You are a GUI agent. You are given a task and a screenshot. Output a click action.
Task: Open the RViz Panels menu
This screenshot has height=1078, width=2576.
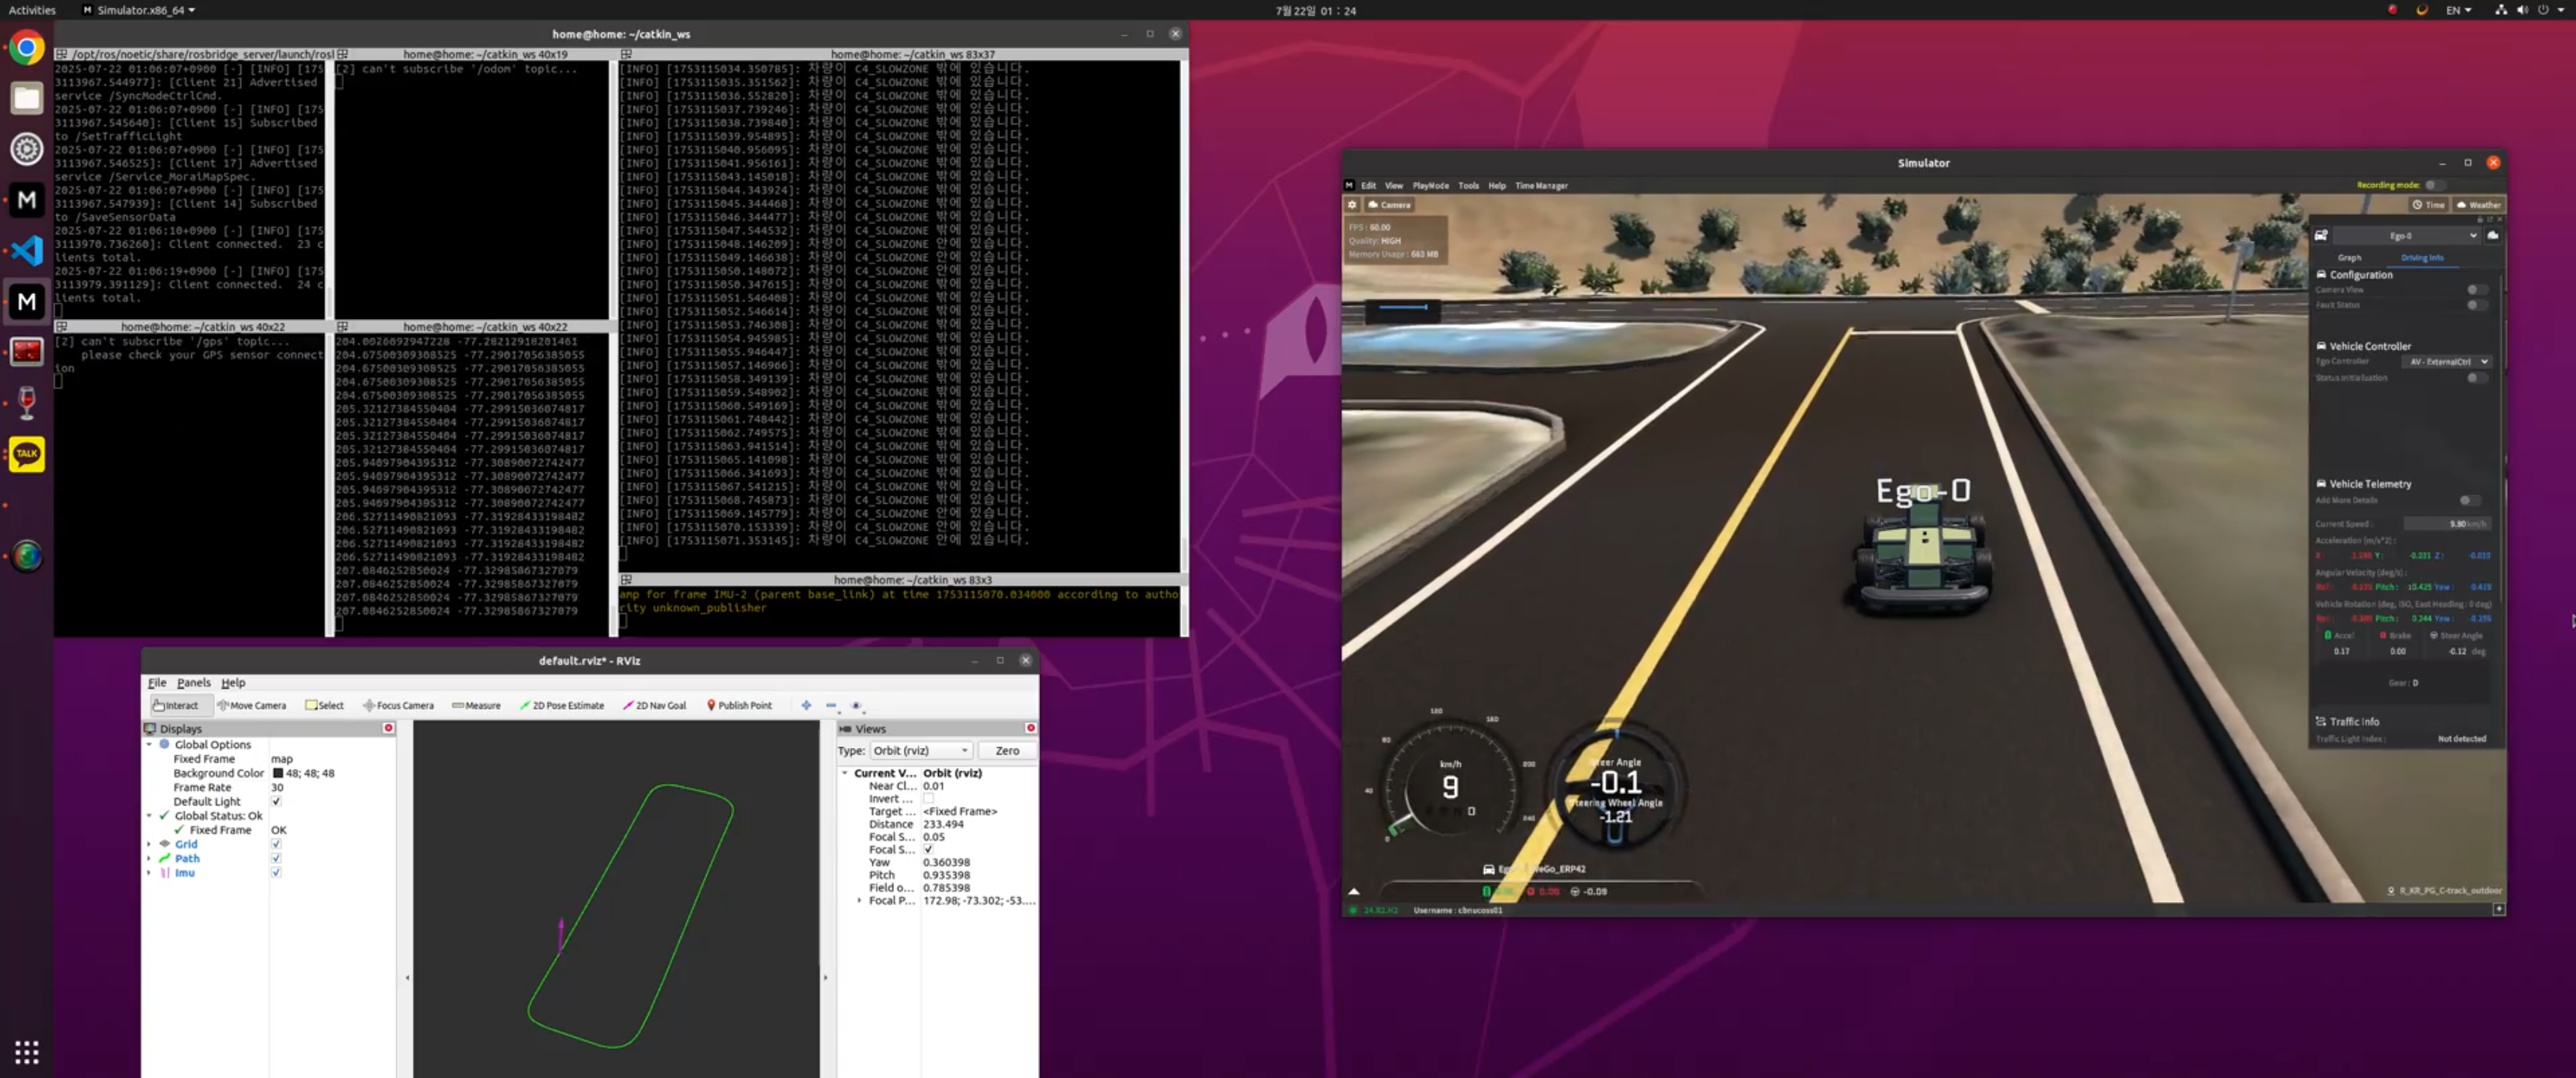[194, 682]
